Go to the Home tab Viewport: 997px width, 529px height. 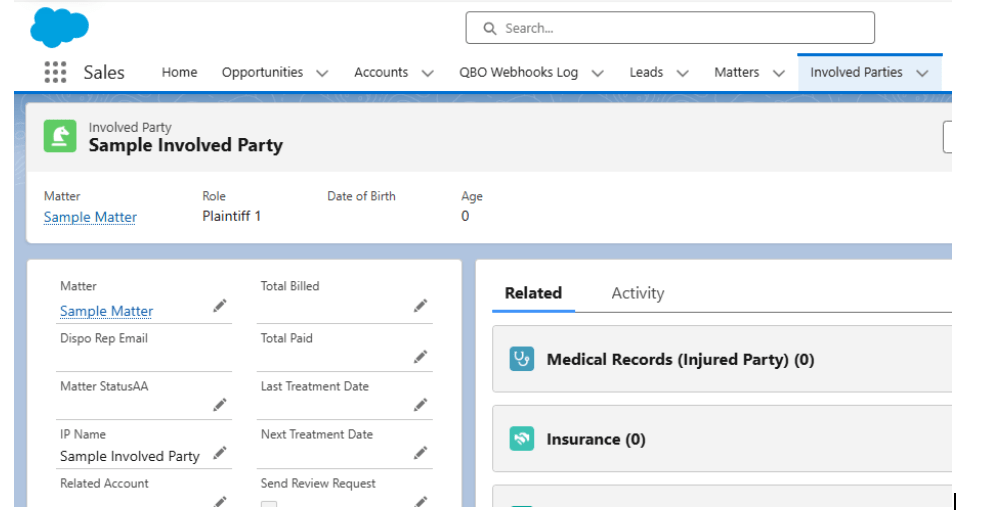179,72
